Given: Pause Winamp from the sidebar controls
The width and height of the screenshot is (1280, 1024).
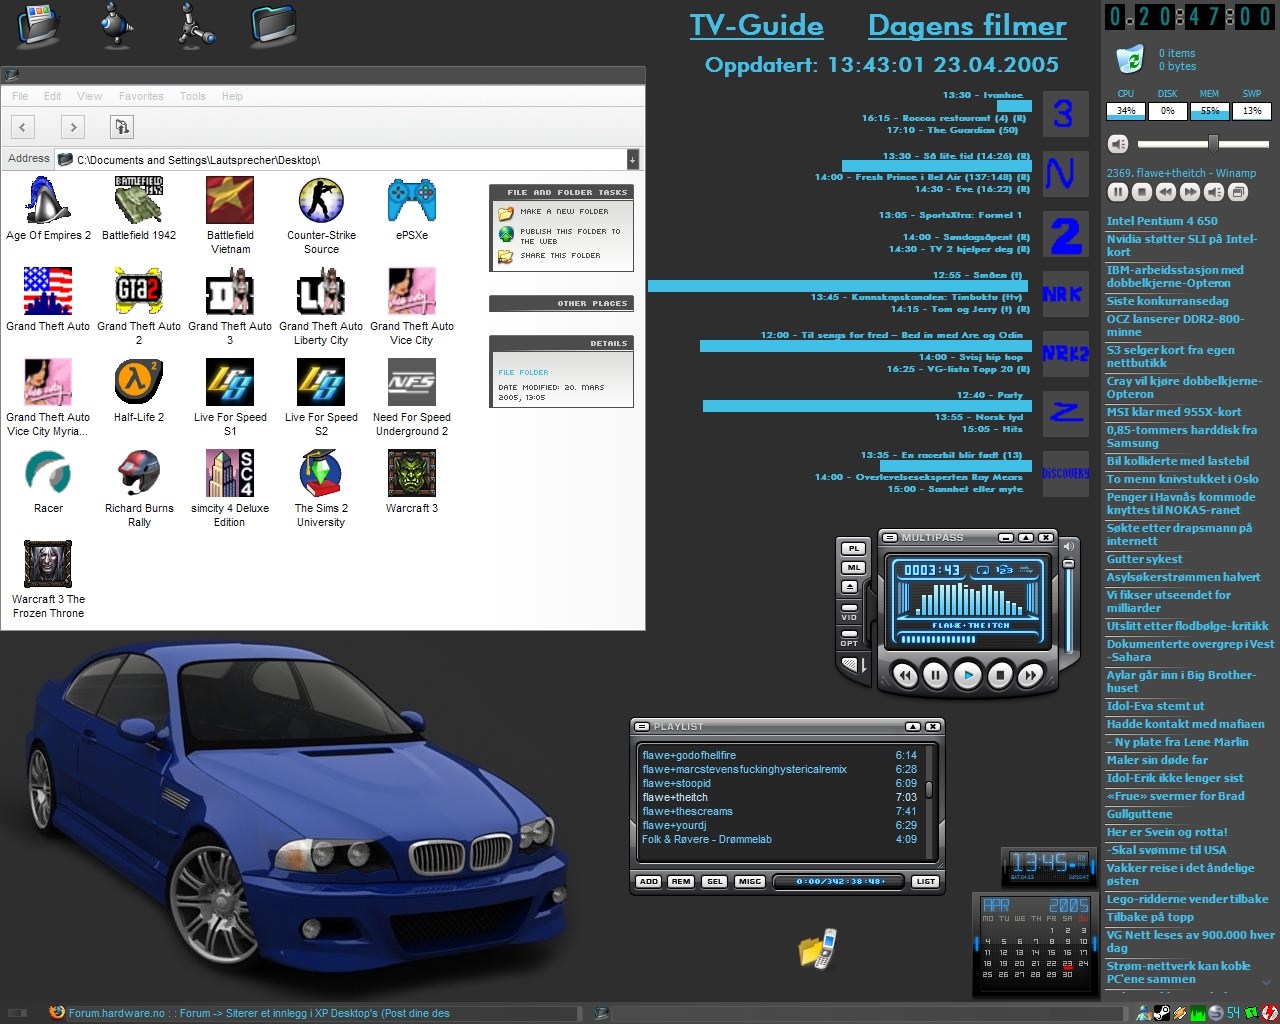Looking at the screenshot, I should 1118,192.
